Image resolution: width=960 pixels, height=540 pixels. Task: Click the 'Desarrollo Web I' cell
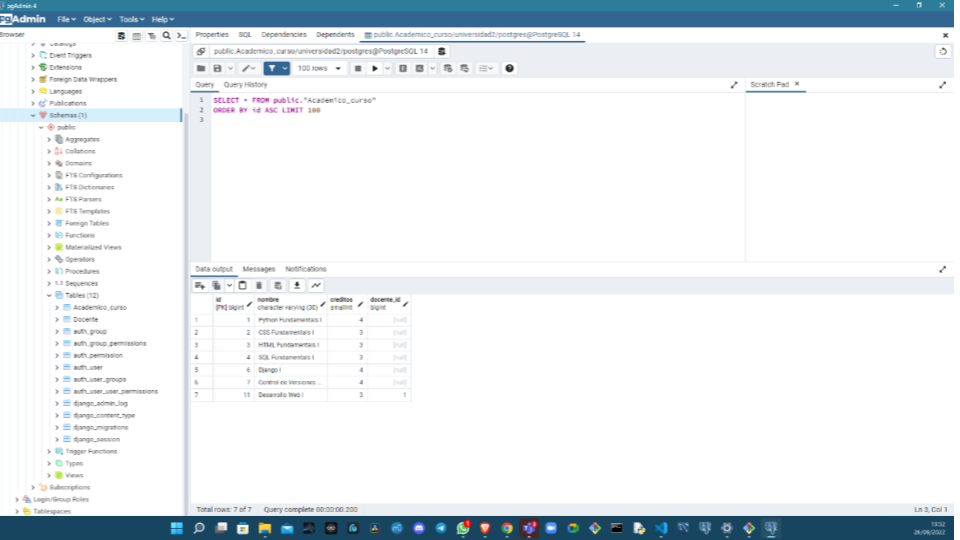click(x=290, y=395)
